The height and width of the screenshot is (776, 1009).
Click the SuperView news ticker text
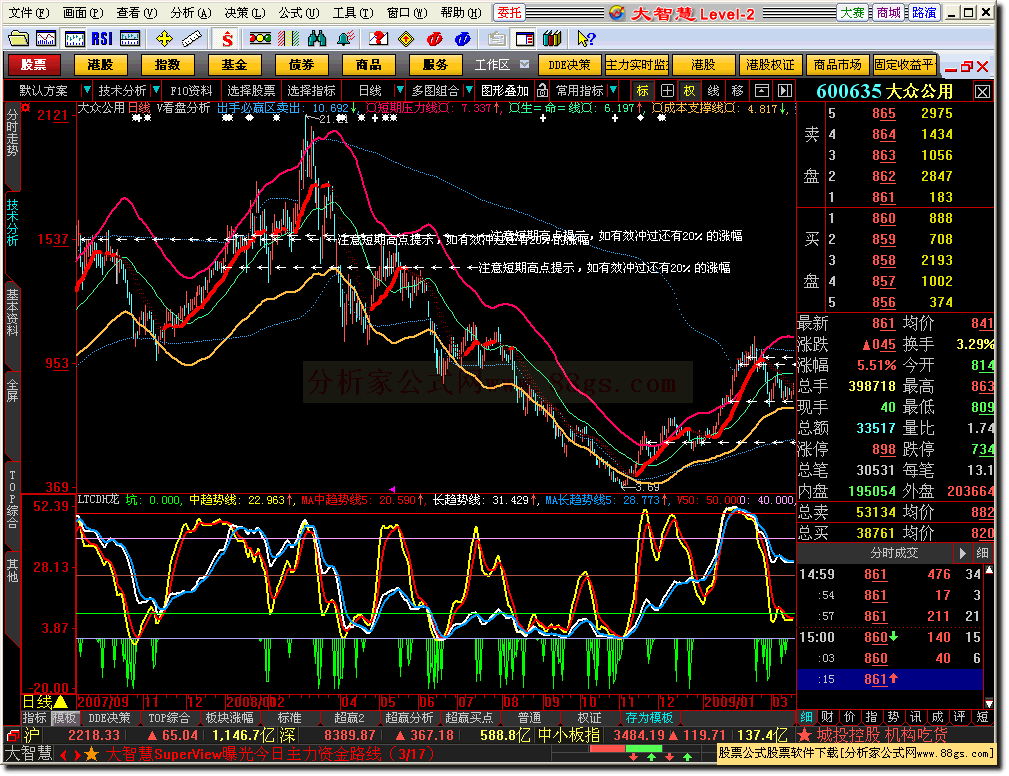(270, 754)
